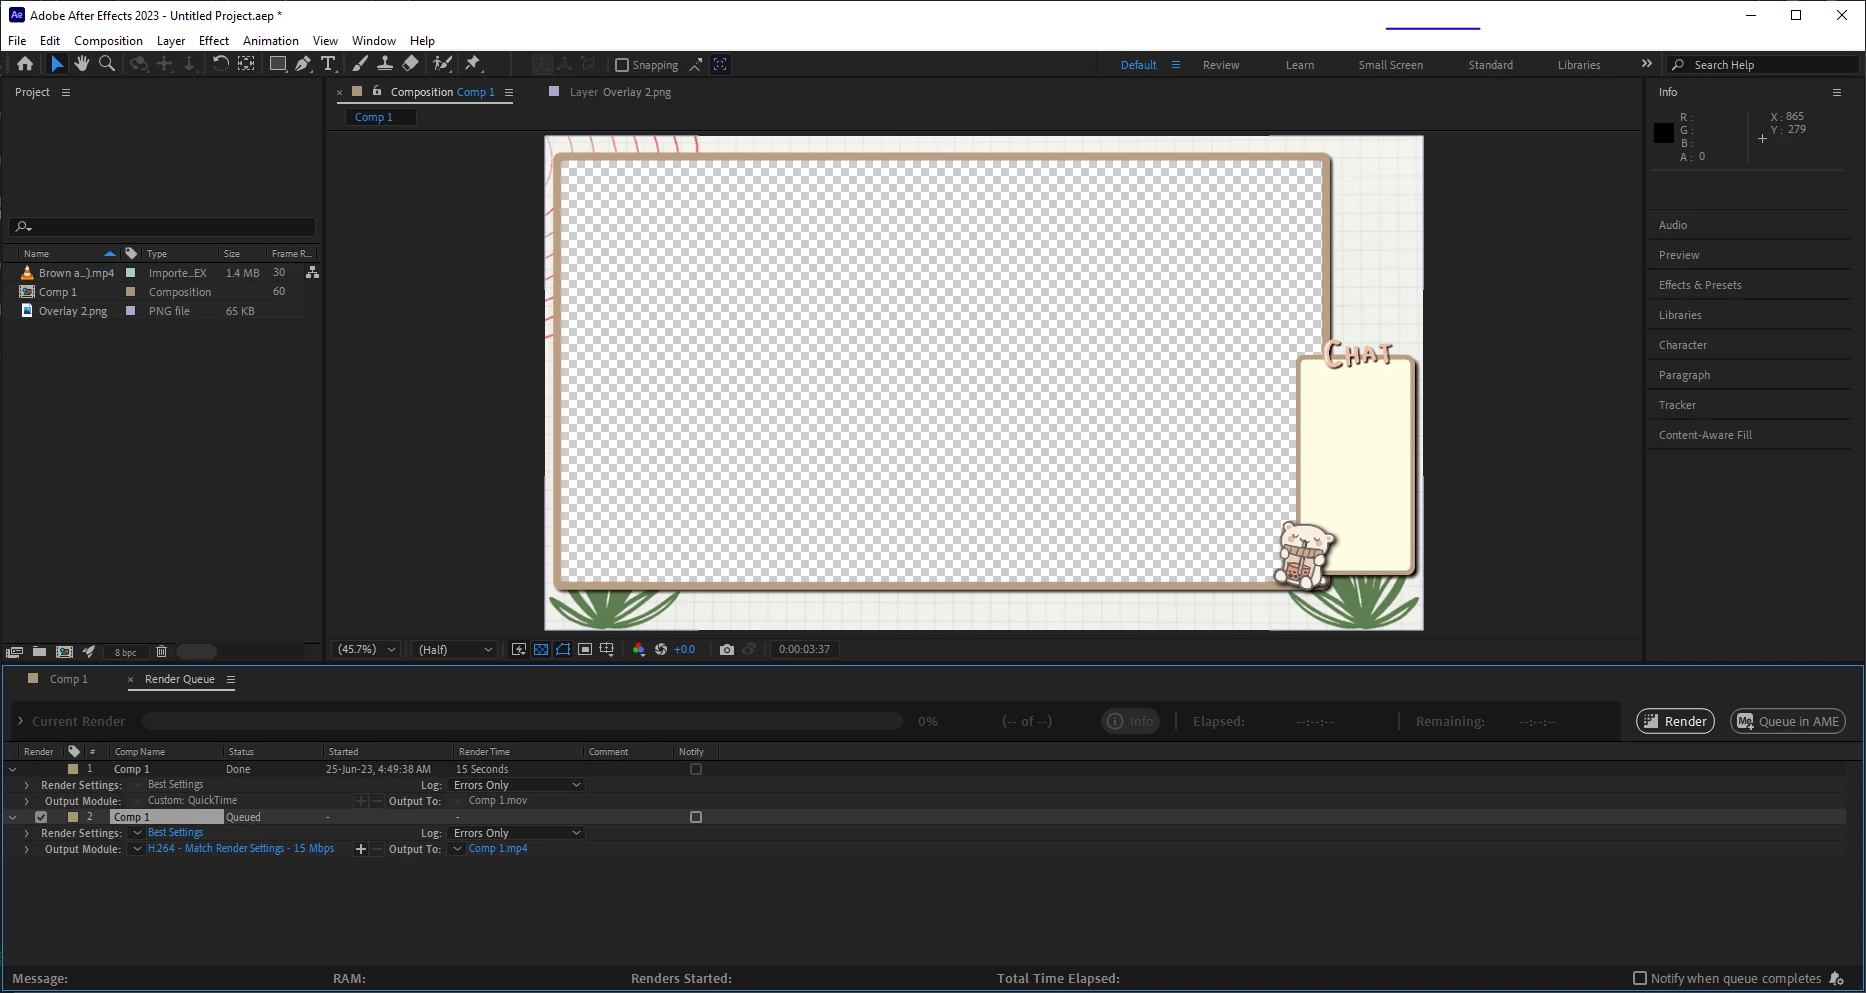Screen dimensions: 1866x993
Task: Open project flowchart view icon
Action: click(312, 272)
